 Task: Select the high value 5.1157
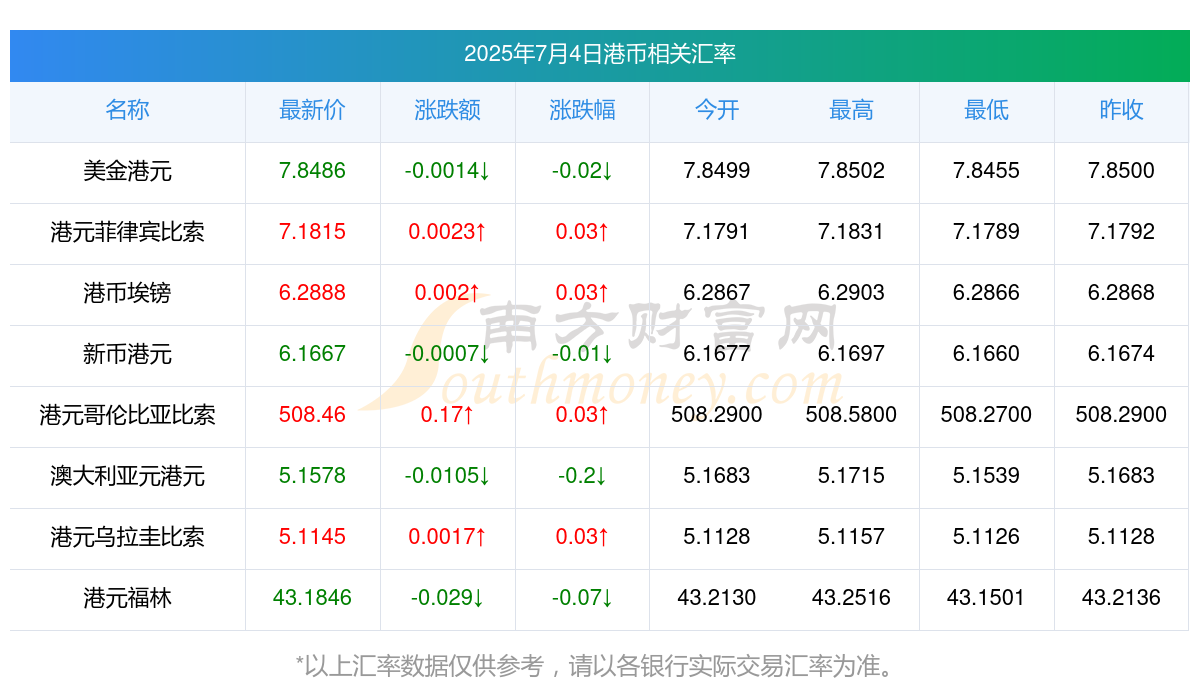[851, 537]
